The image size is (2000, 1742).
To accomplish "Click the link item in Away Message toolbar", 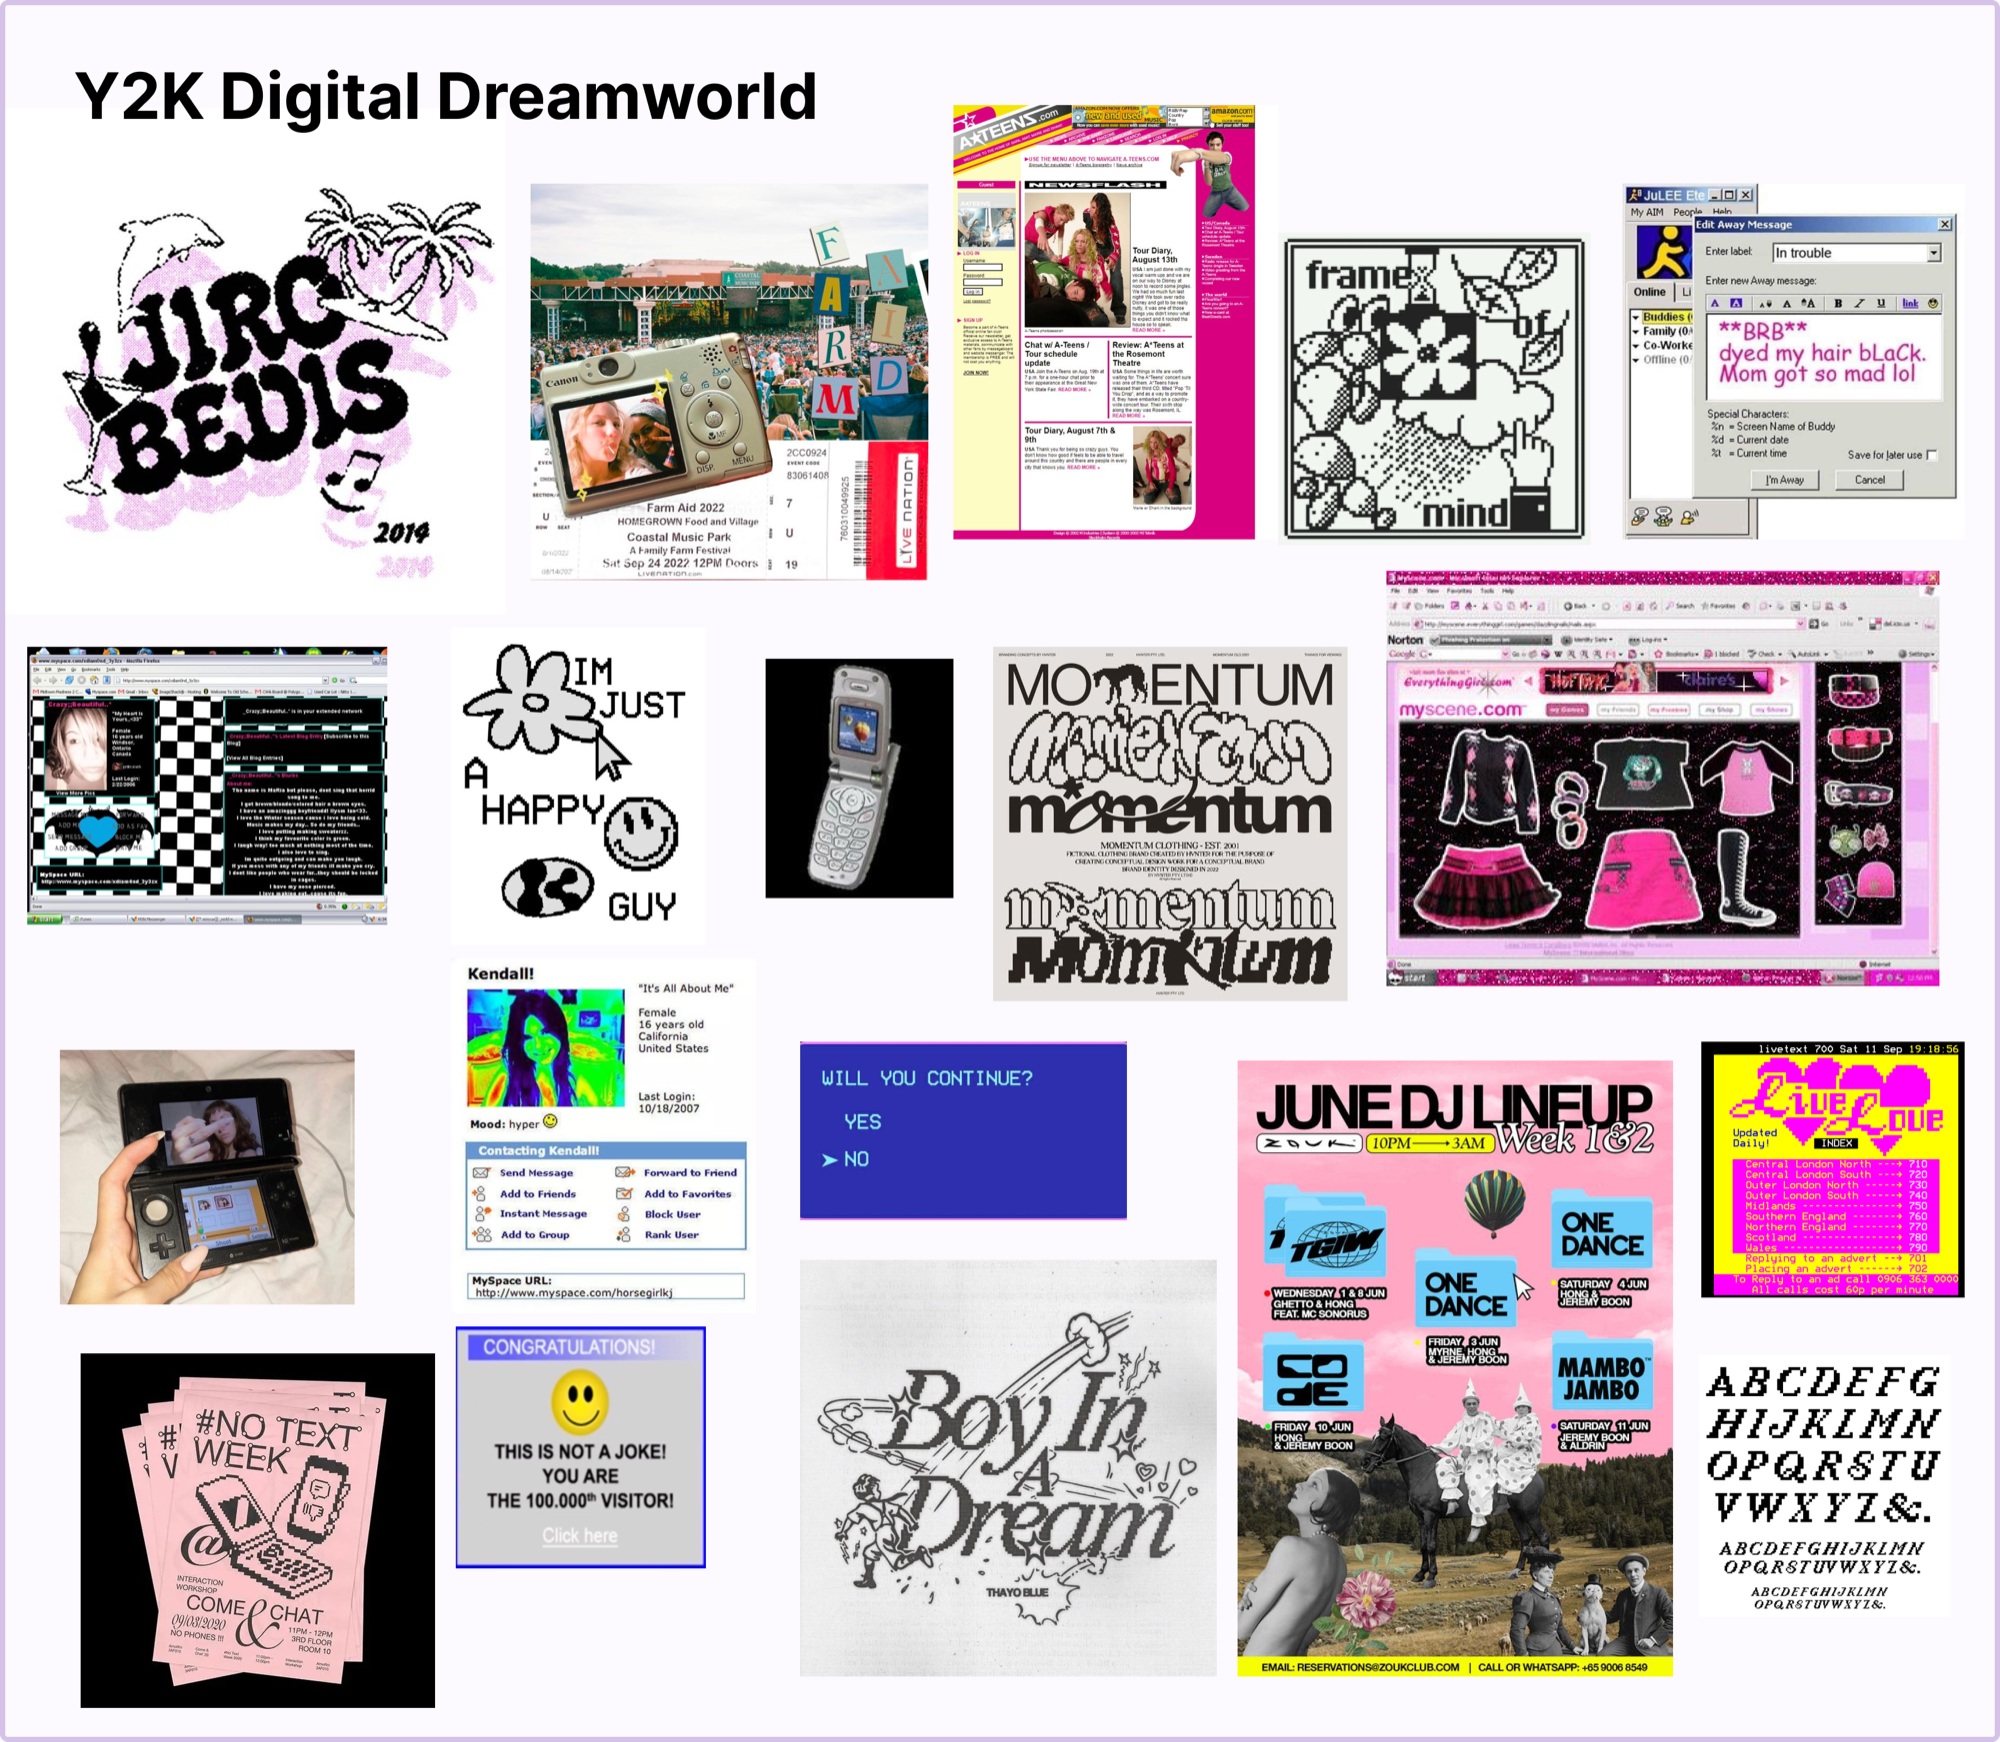I will [1910, 303].
